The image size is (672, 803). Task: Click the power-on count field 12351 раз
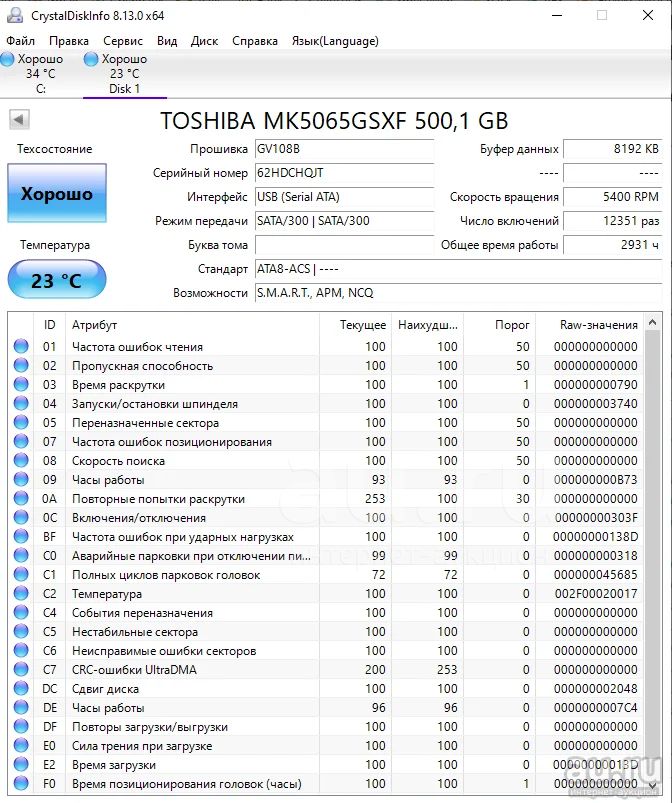[x=613, y=221]
